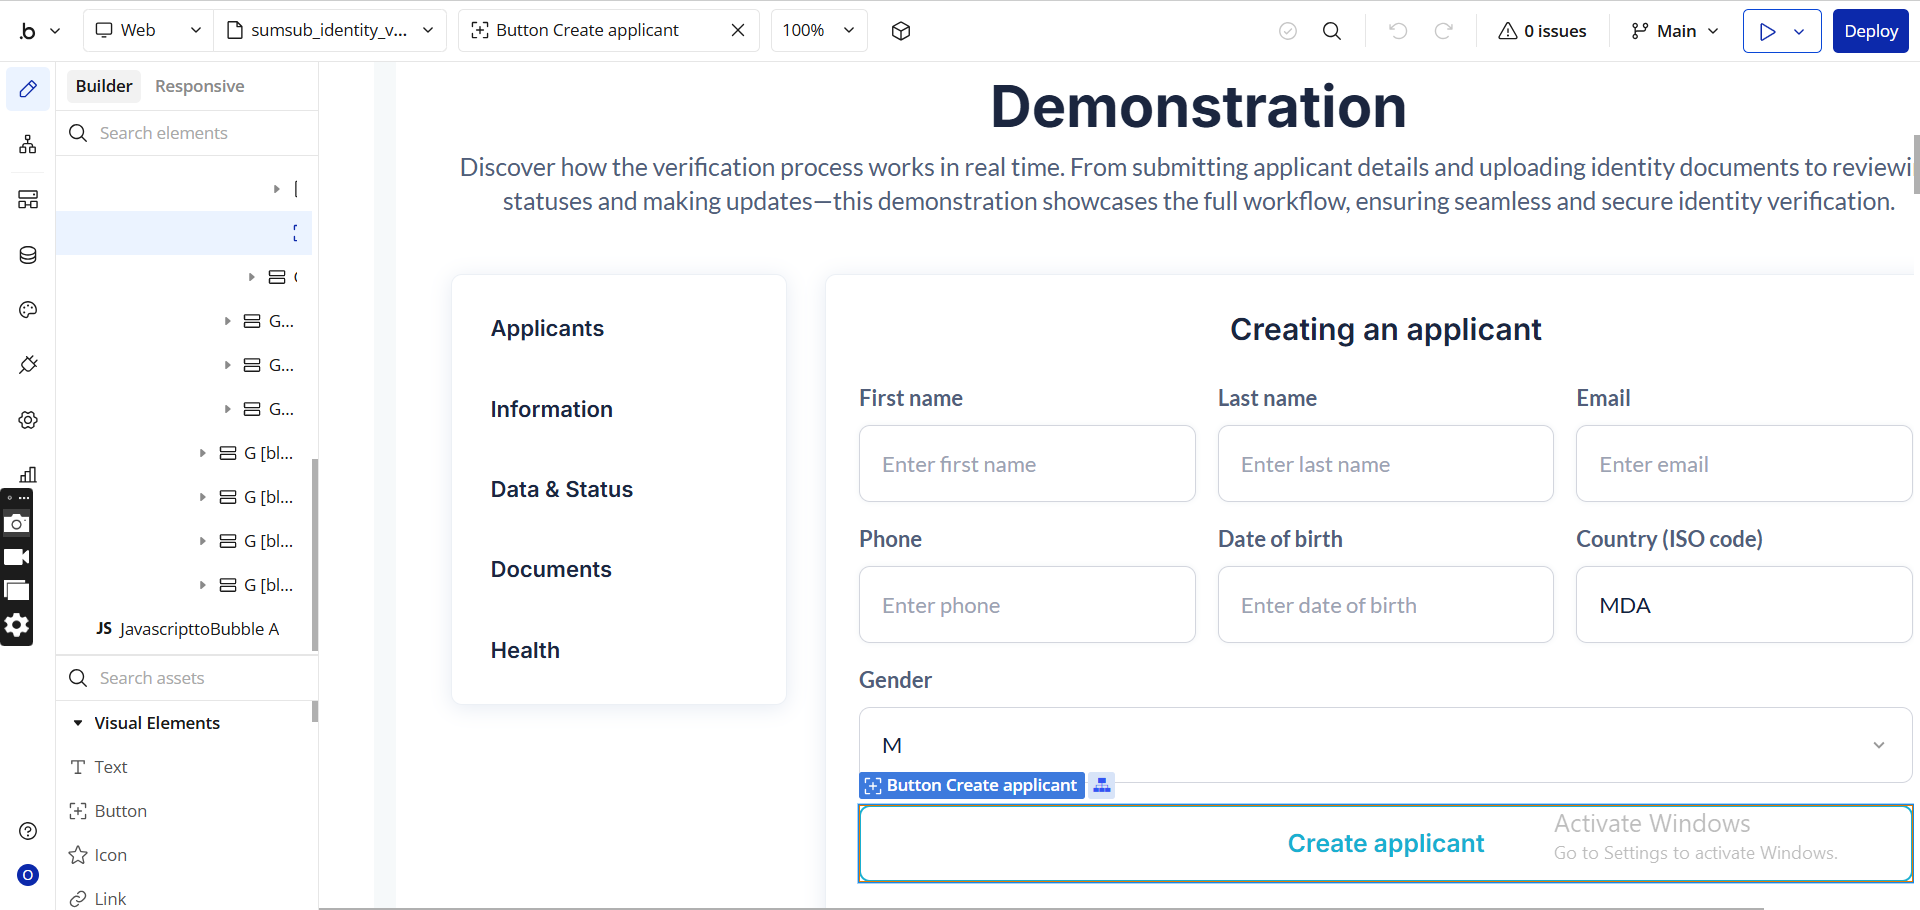Viewport: 1920px width, 910px height.
Task: Open the Gender dropdown showing M
Action: pos(1384,745)
